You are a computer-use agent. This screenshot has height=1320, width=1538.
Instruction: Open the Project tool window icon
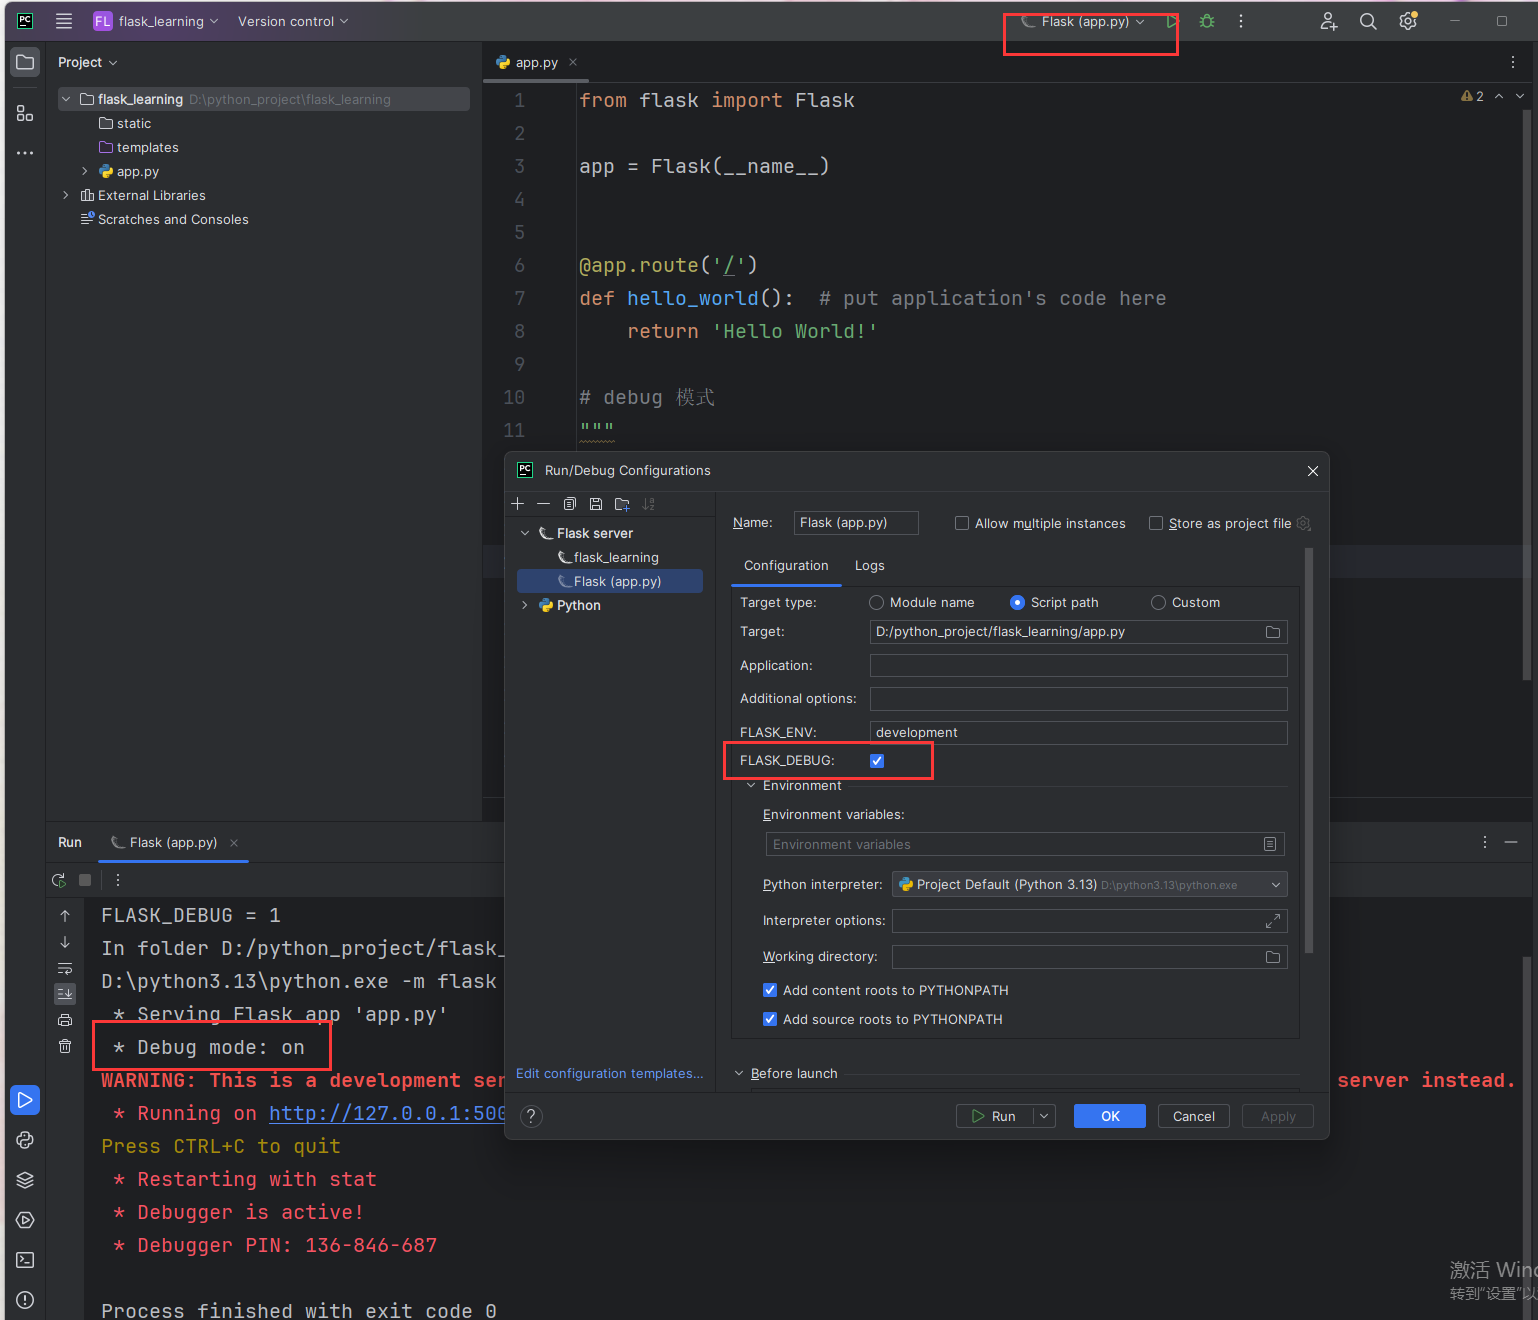[25, 62]
